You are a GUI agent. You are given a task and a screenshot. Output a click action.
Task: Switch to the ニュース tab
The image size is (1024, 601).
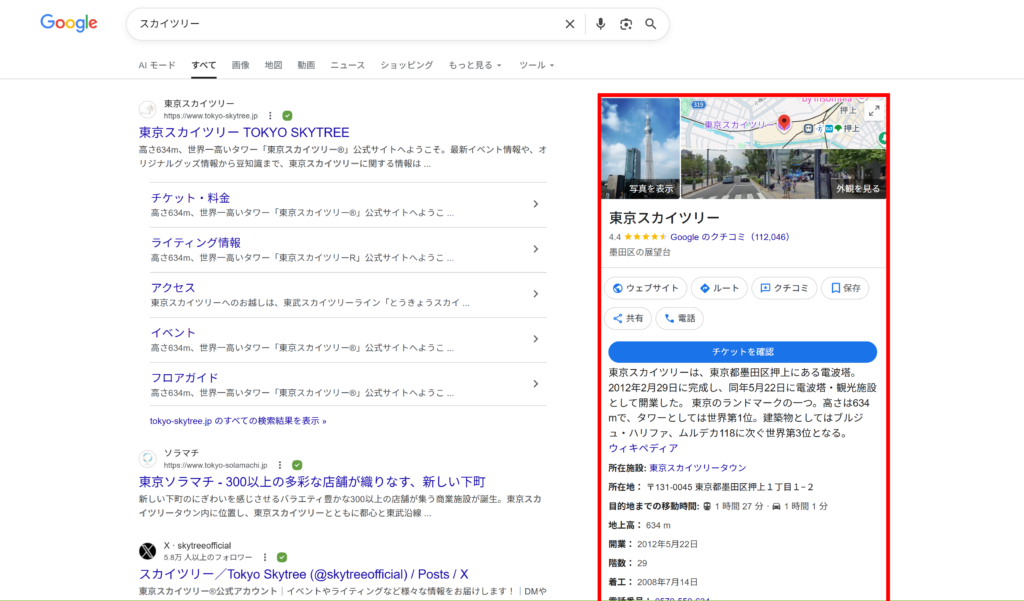[347, 65]
